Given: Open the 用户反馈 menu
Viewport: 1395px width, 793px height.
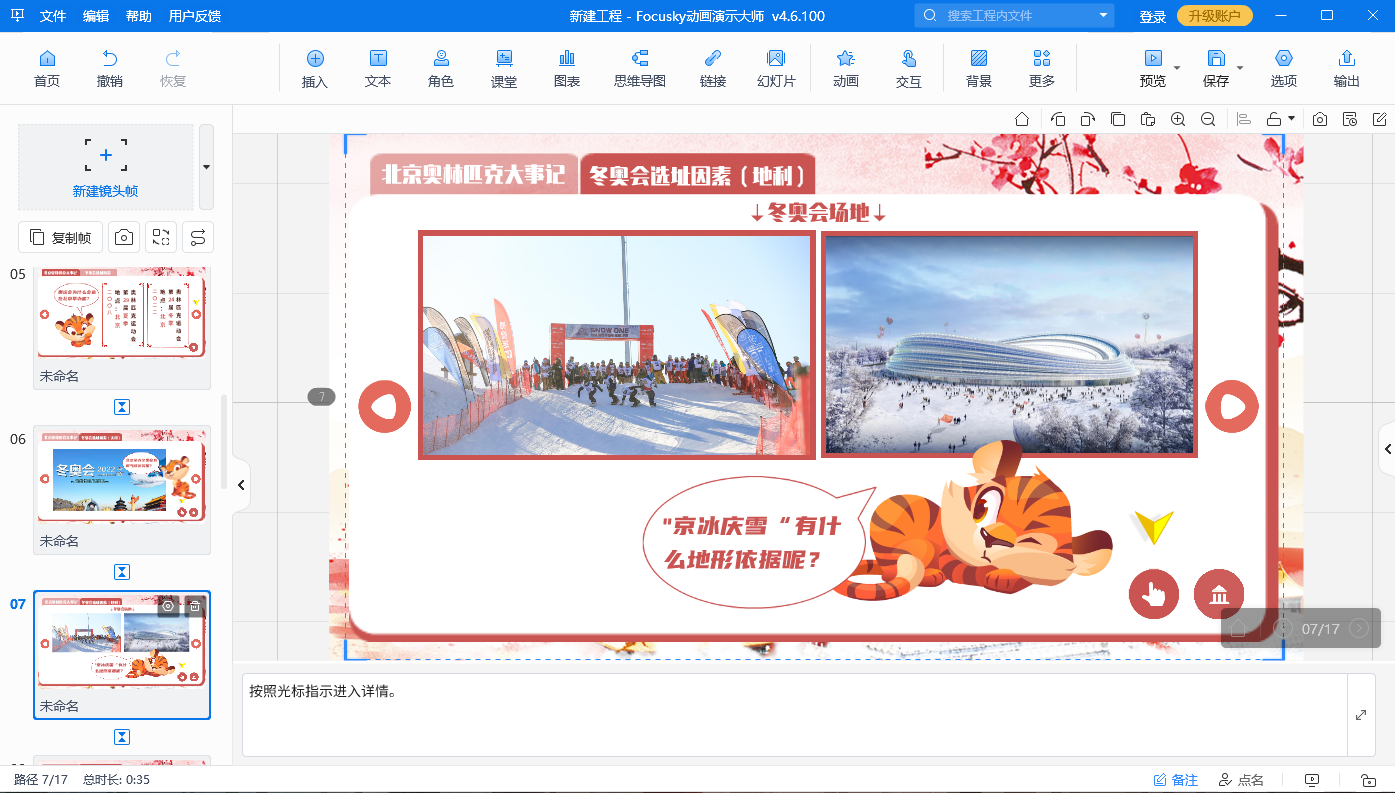Looking at the screenshot, I should 195,16.
